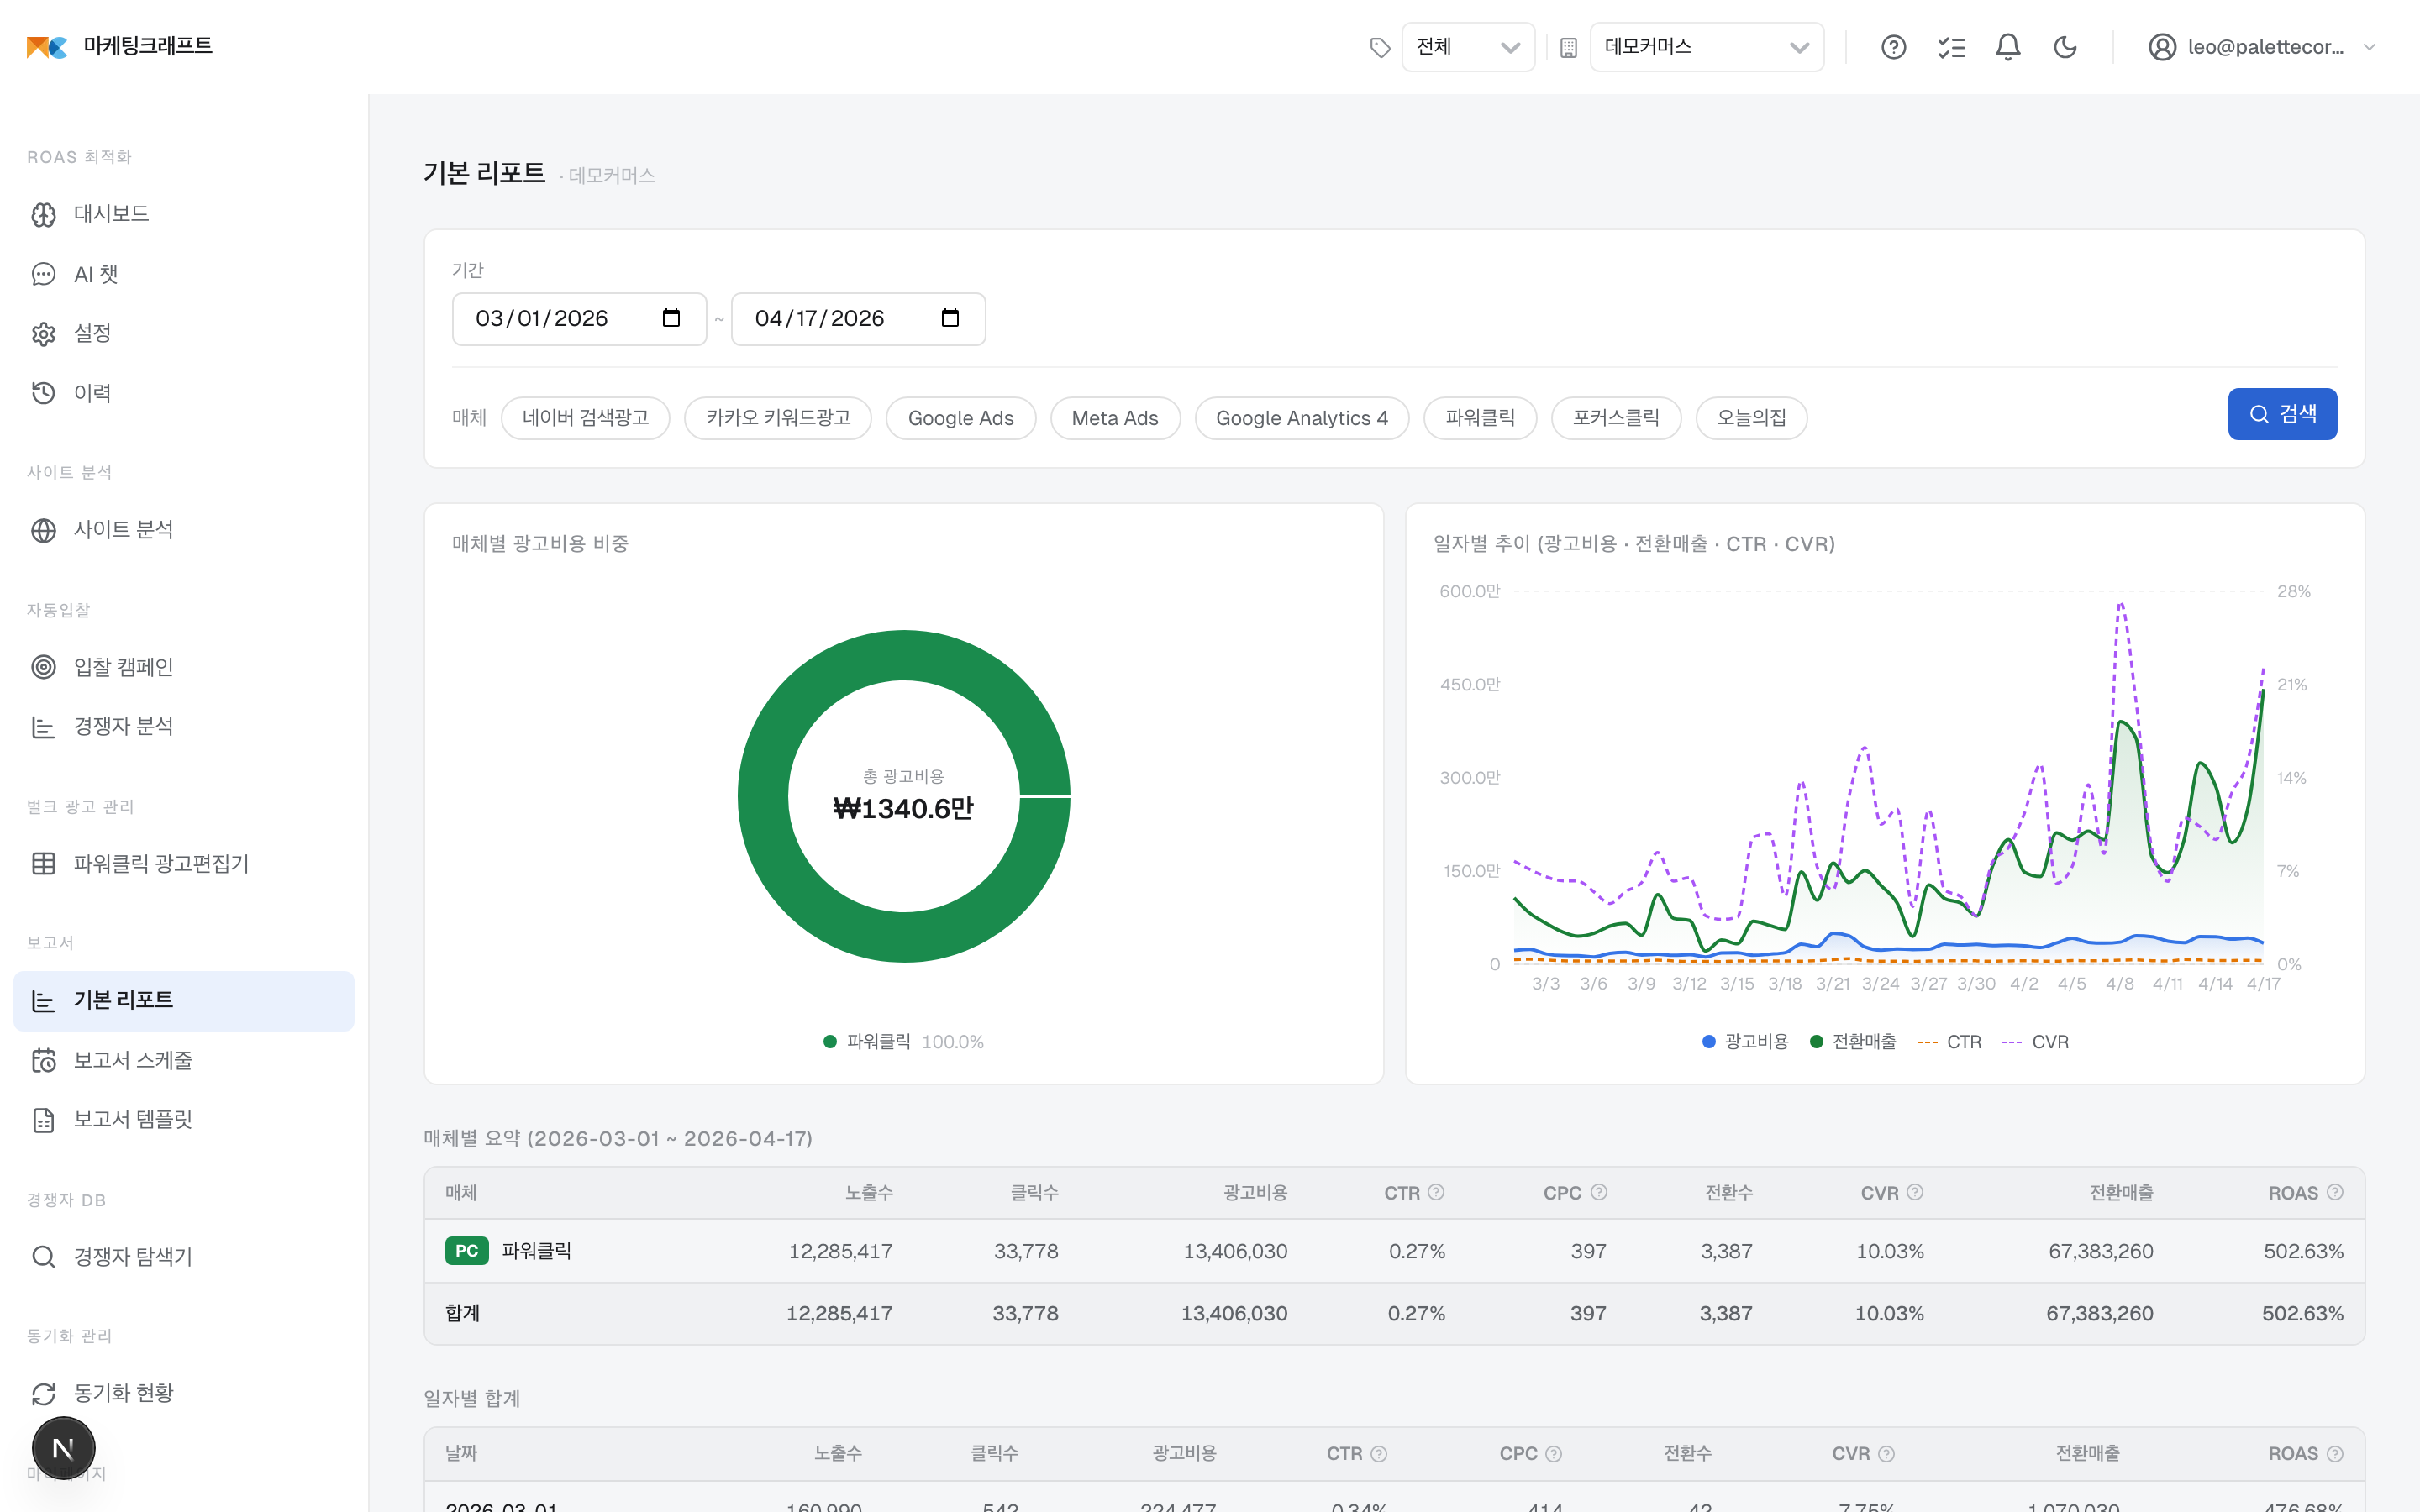2420x1512 pixels.
Task: Click the ROAS help icon in 매체별 요약 header
Action: 2335,1192
